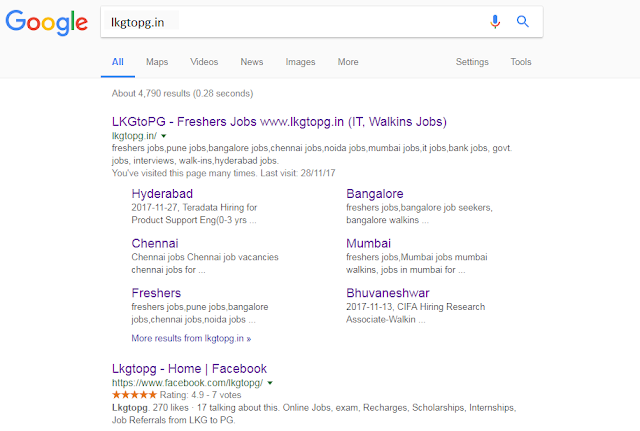640x431 pixels.
Task: Open the Chennai sitelink
Action: (x=155, y=243)
